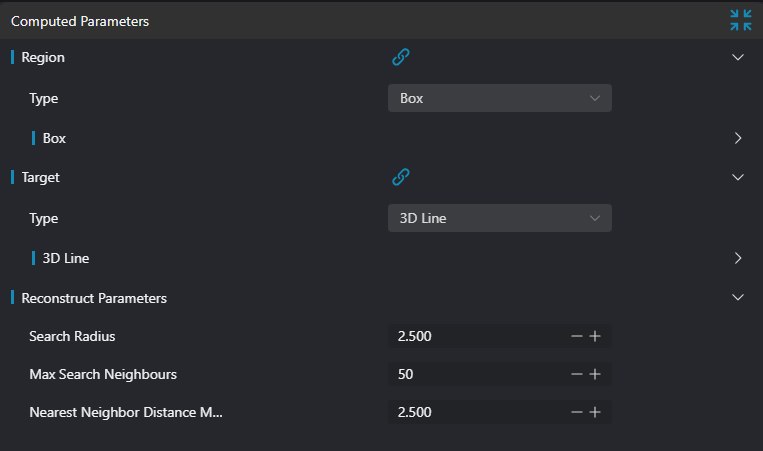Click the link icon next to Target
The image size is (763, 451).
pos(400,177)
